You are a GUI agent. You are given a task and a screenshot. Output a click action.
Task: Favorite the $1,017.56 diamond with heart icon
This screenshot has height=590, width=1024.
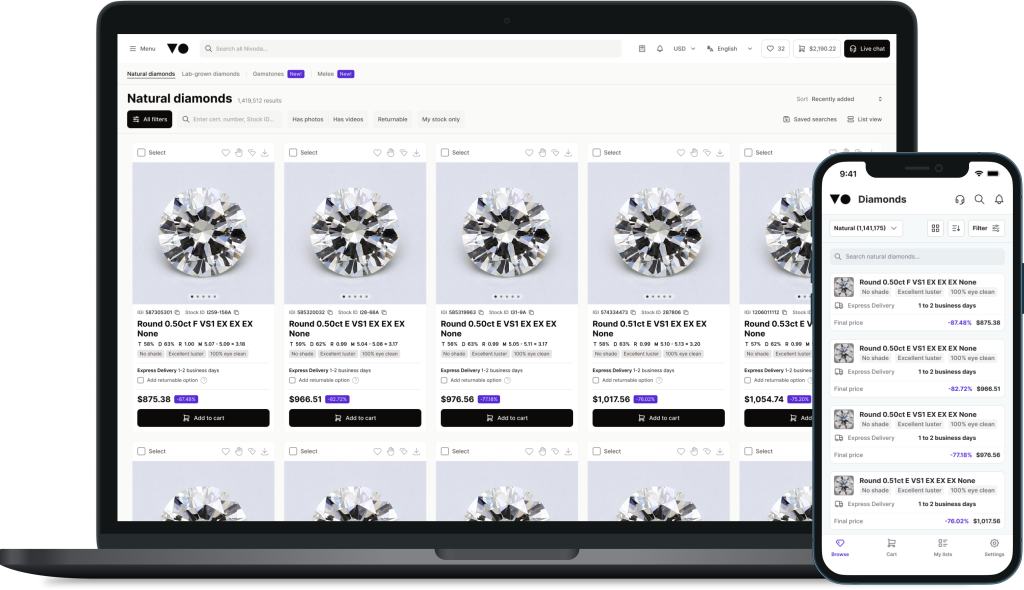tap(680, 152)
